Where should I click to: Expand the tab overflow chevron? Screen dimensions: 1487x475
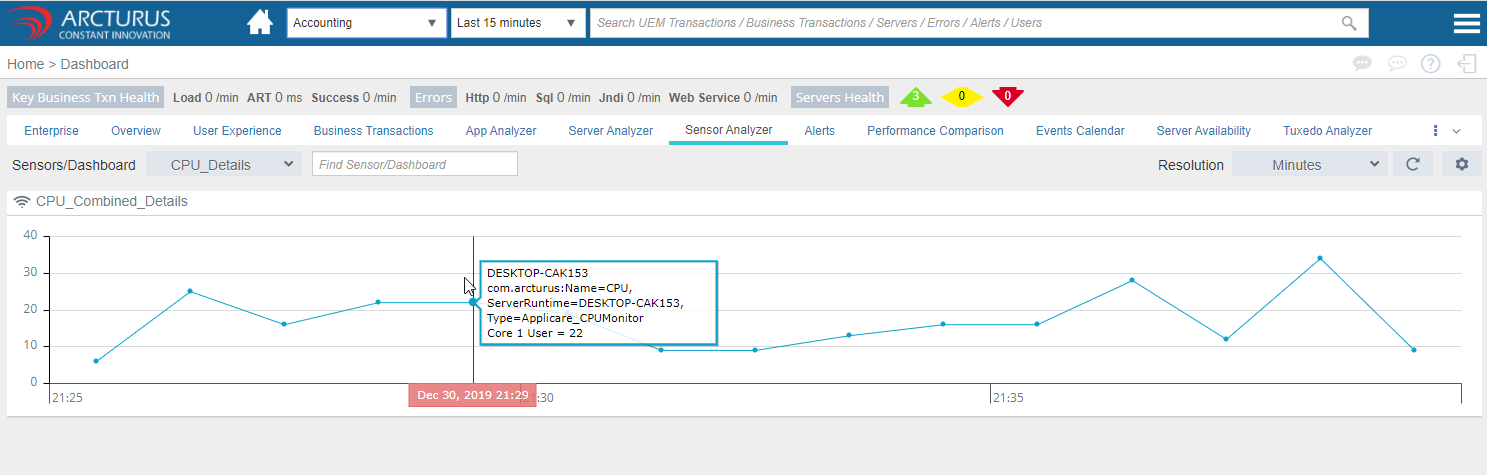[x=1456, y=131]
